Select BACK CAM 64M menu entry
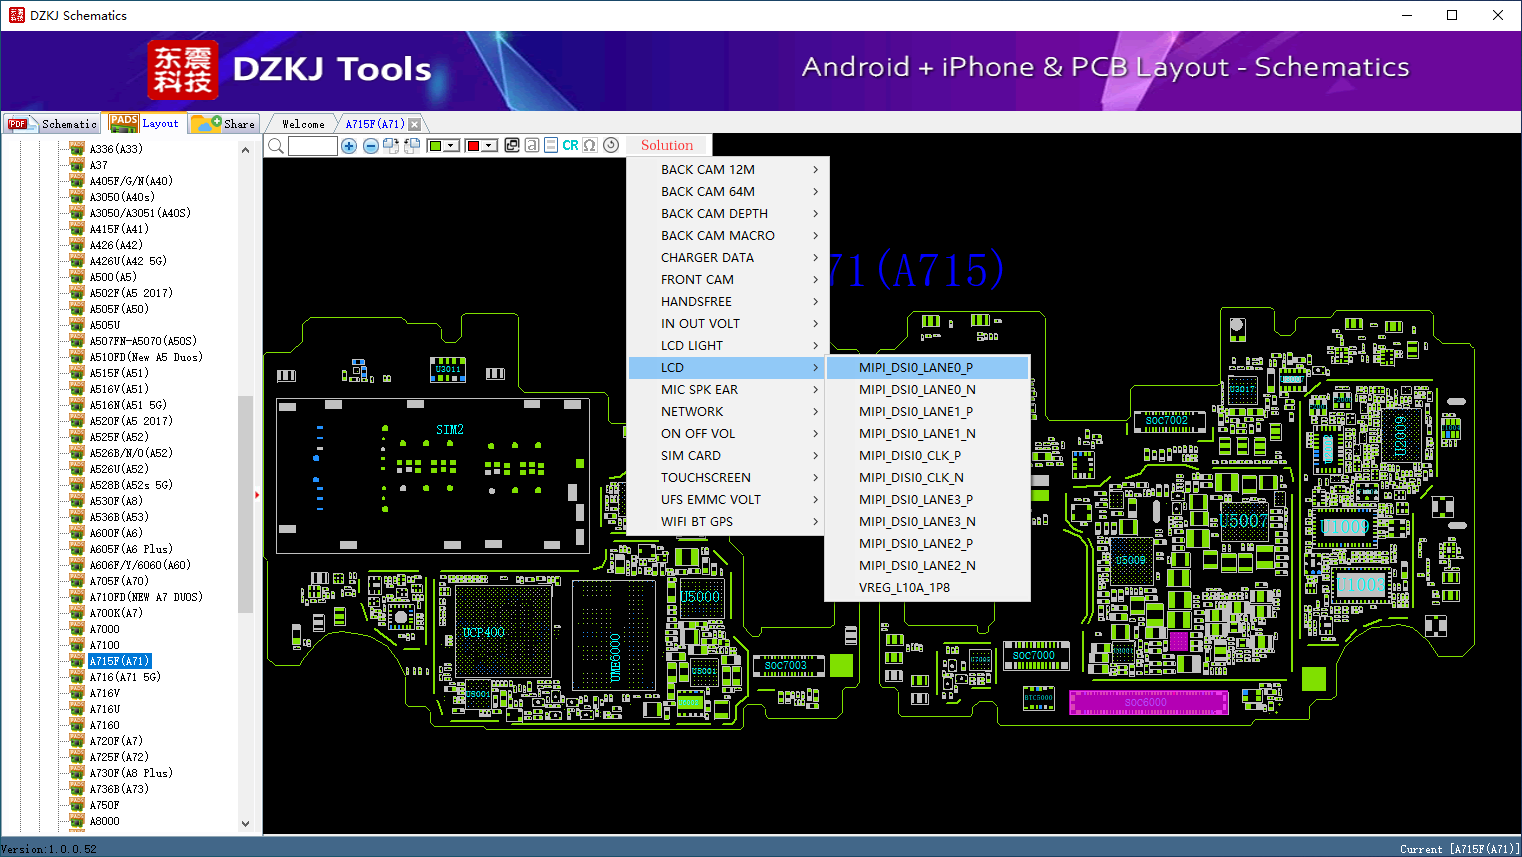The image size is (1522, 857). (727, 192)
